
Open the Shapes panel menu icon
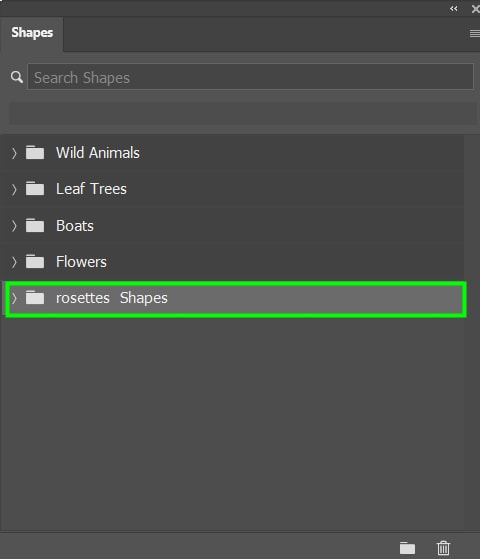[x=475, y=34]
